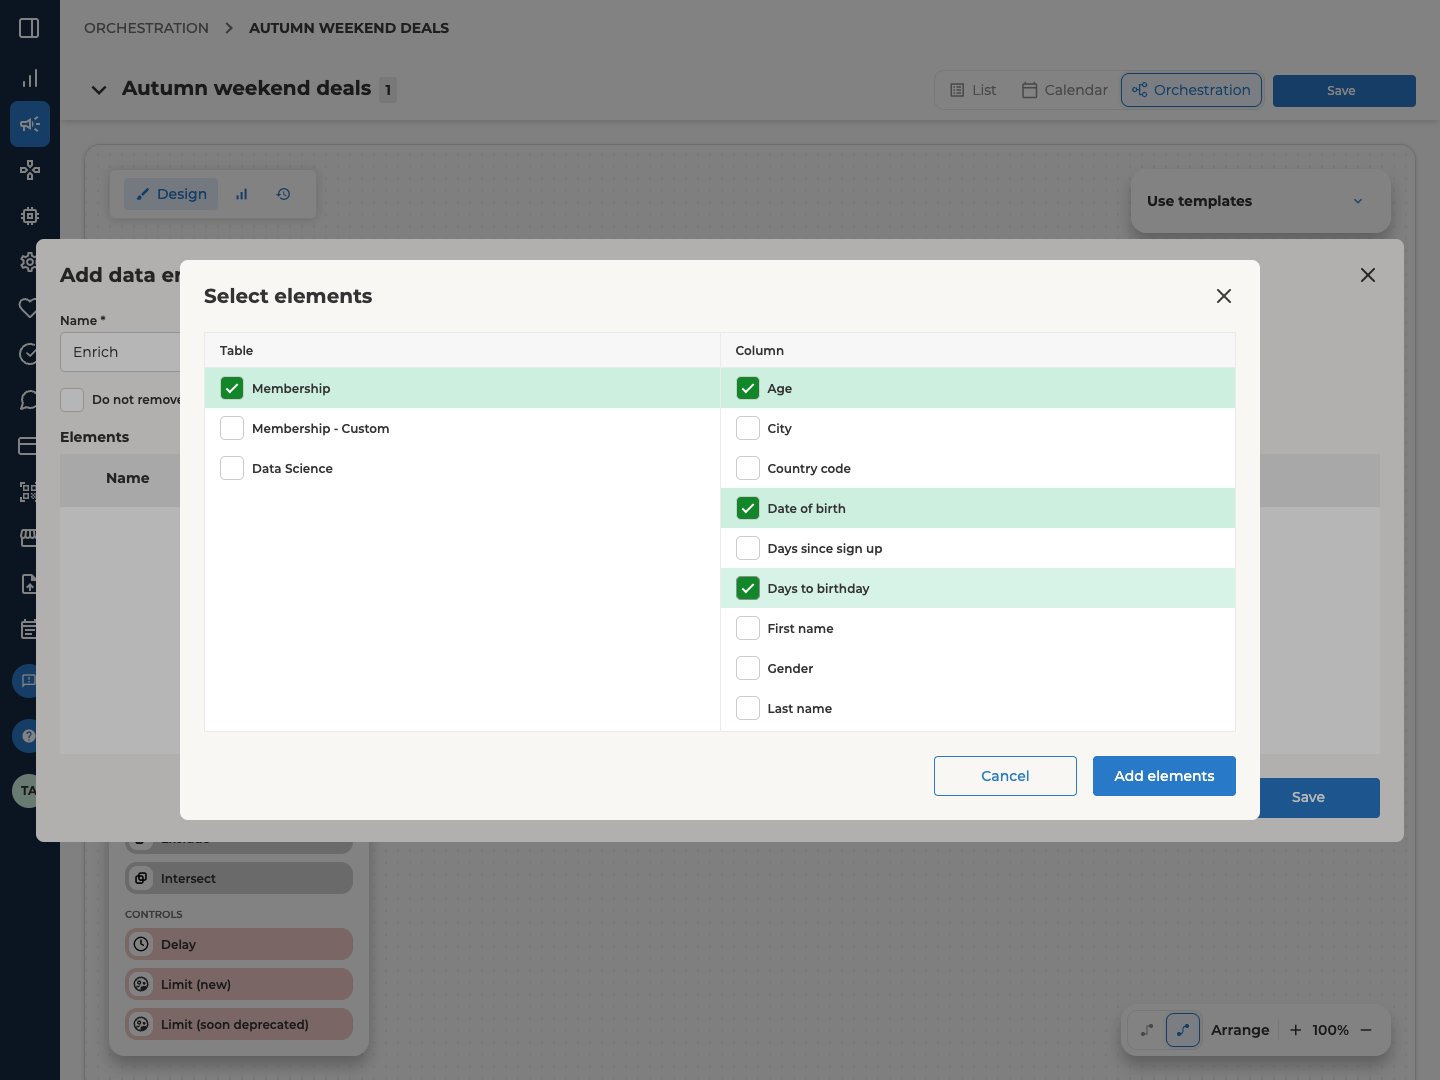The width and height of the screenshot is (1440, 1080).
Task: Check the City column checkbox
Action: (x=748, y=428)
